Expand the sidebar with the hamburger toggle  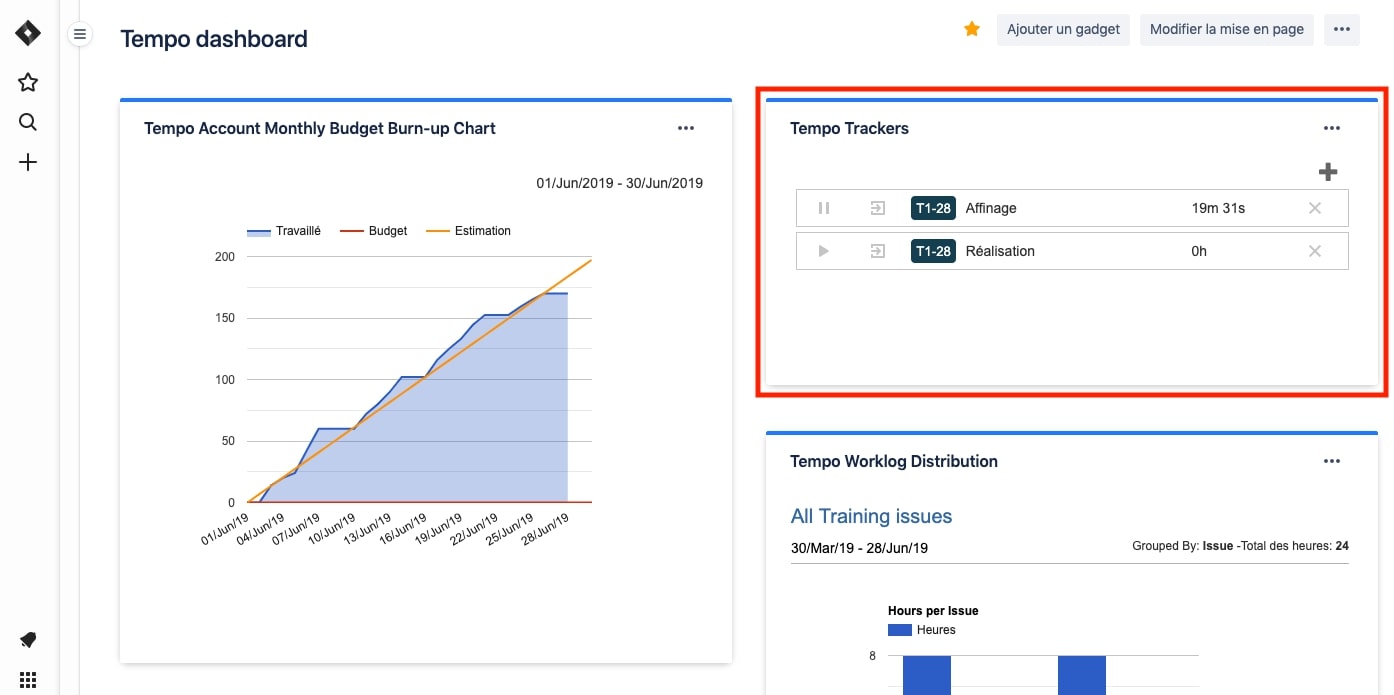point(80,35)
